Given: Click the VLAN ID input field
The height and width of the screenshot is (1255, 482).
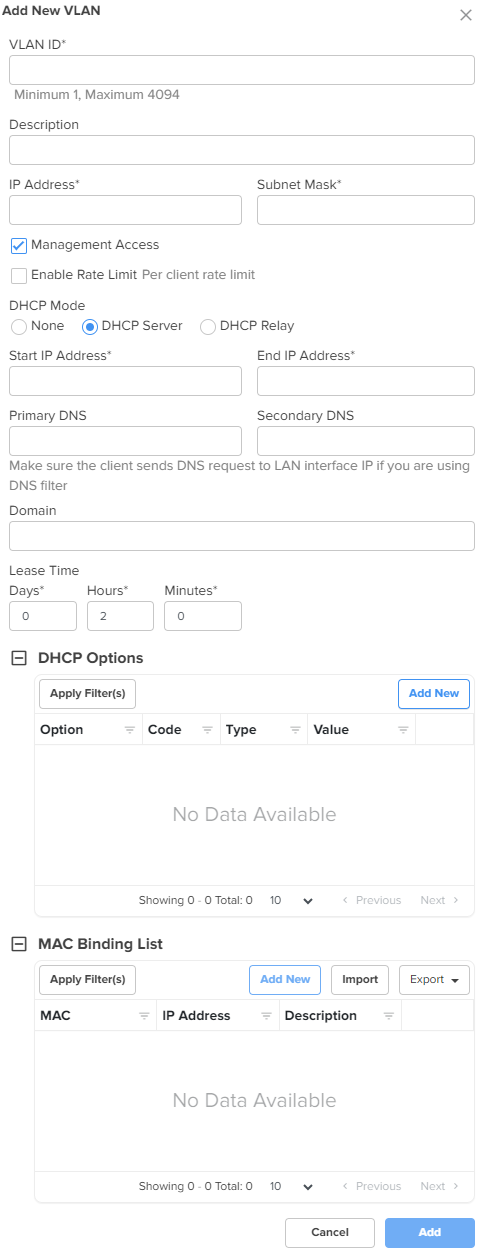Looking at the screenshot, I should (x=241, y=70).
